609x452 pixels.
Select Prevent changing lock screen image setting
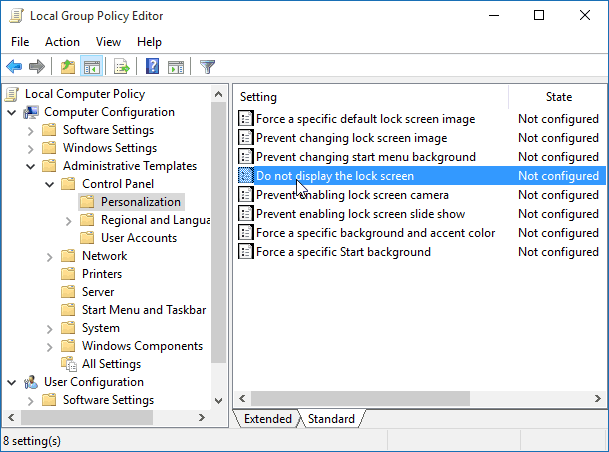tap(351, 137)
